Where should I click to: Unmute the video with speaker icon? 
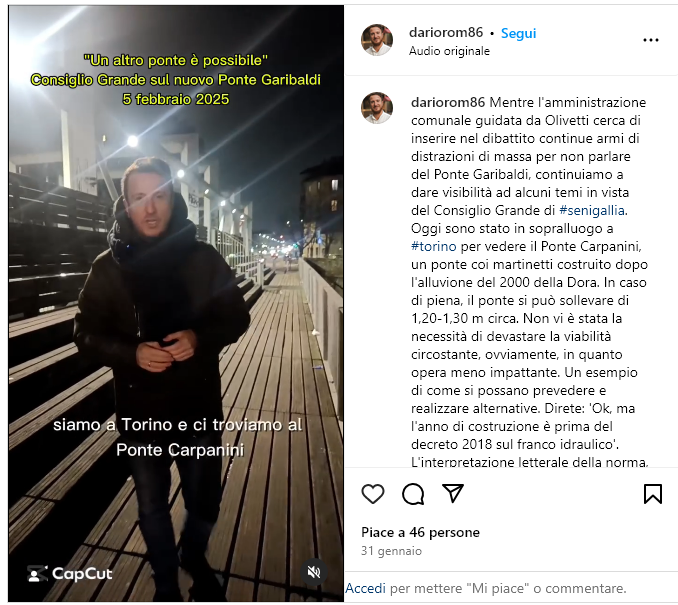[x=313, y=572]
